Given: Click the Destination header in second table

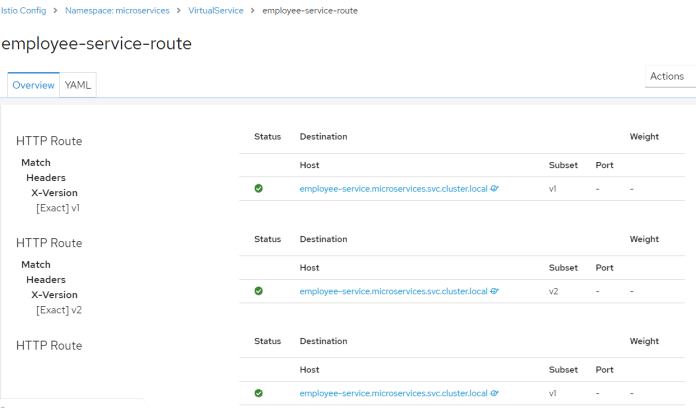Looking at the screenshot, I should click(x=324, y=239).
